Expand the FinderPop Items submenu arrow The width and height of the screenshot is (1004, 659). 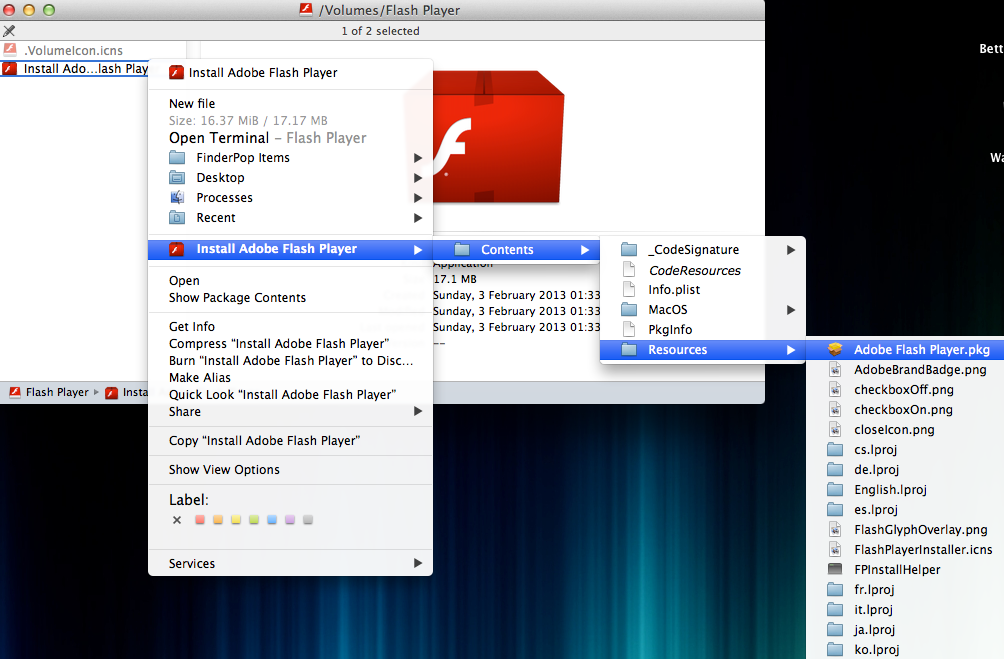417,158
